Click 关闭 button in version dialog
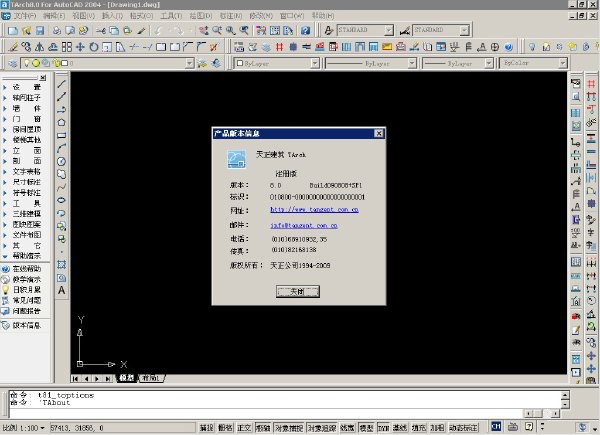This screenshot has height=435, width=600. [x=298, y=292]
